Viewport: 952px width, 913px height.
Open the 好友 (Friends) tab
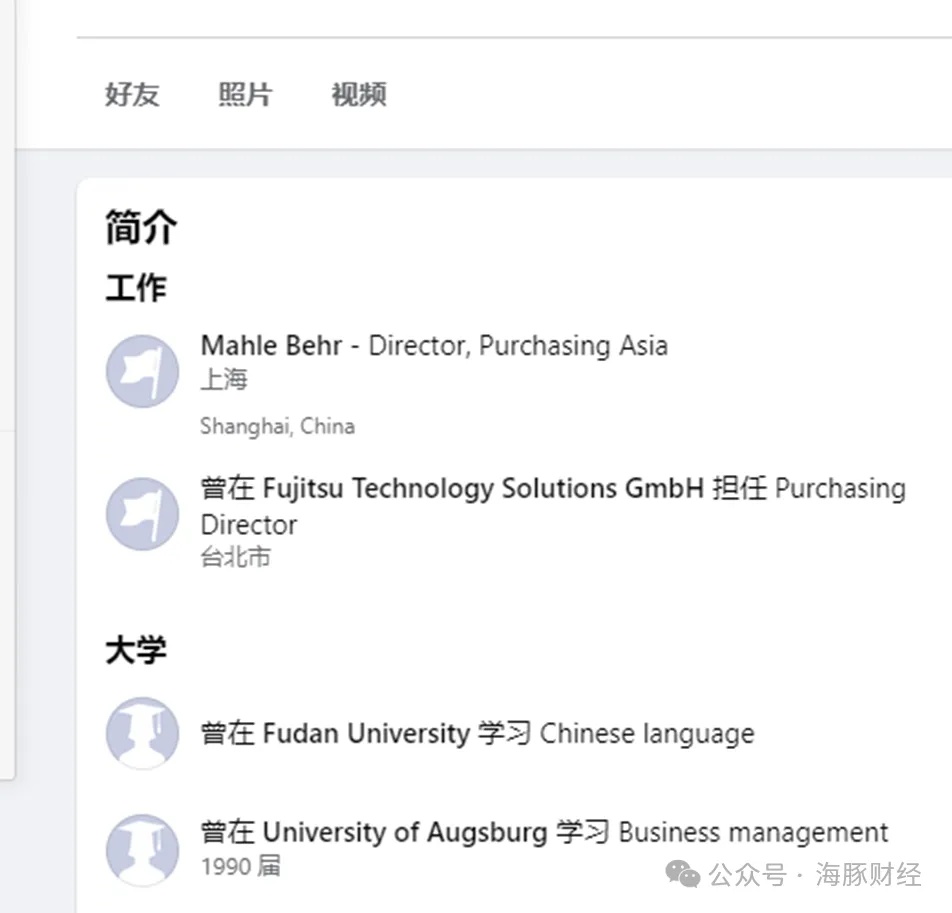132,95
